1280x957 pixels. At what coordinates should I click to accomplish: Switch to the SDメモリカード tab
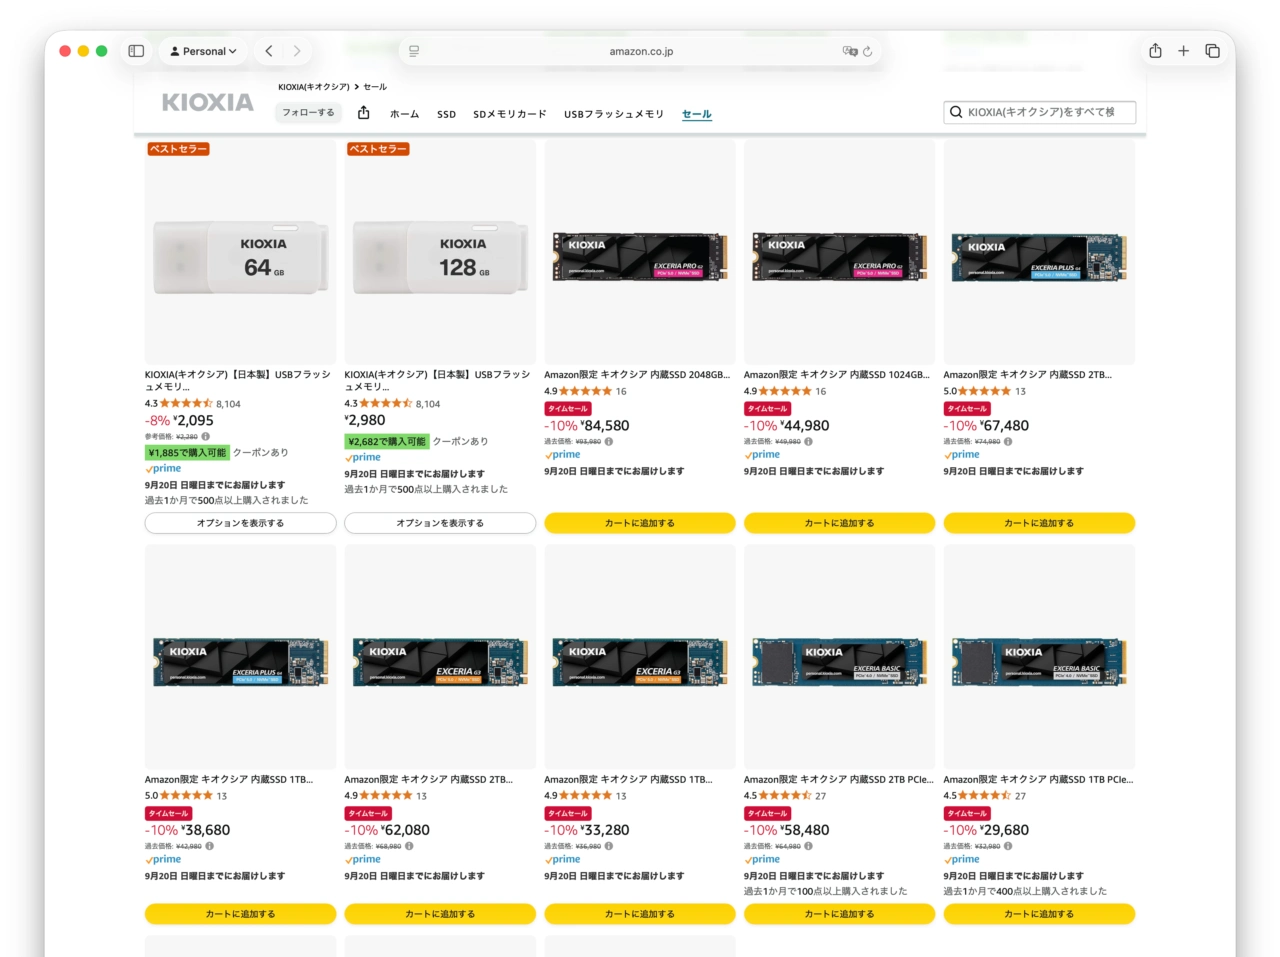[510, 114]
